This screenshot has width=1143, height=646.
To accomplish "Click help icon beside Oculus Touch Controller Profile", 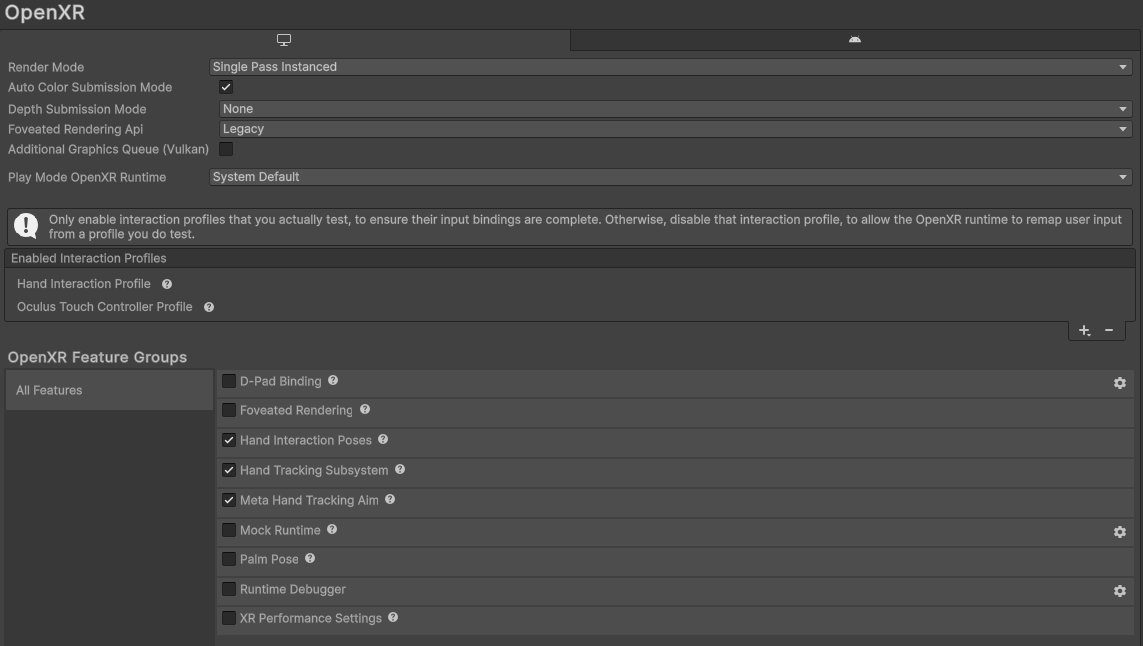I will (x=209, y=307).
